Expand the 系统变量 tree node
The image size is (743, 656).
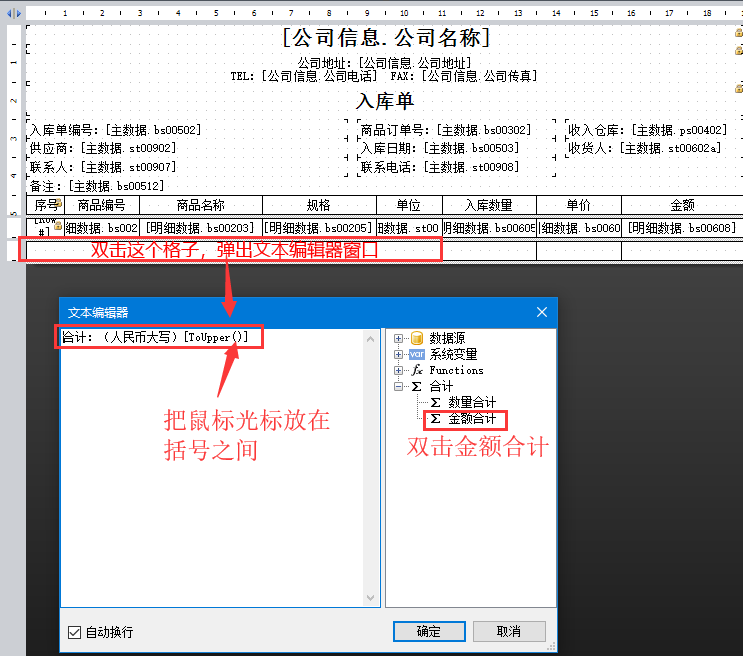[x=399, y=354]
